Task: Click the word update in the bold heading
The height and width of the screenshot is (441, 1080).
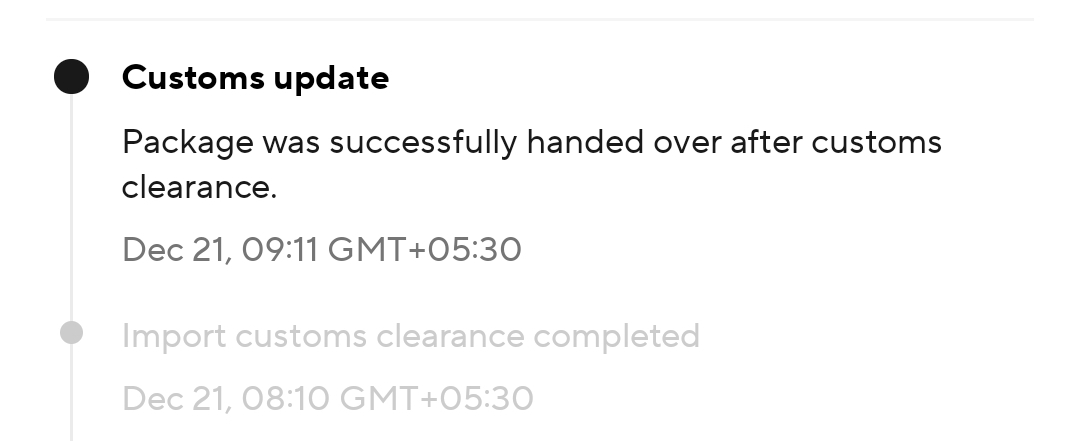Action: coord(331,79)
